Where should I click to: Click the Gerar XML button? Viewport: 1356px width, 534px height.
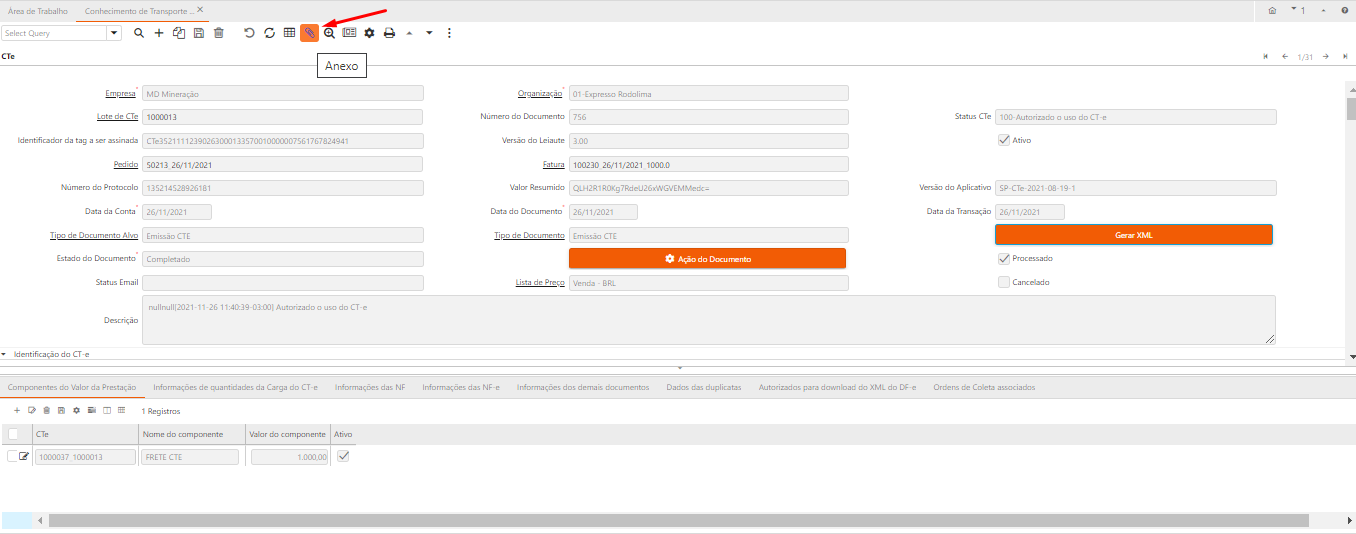point(1133,235)
